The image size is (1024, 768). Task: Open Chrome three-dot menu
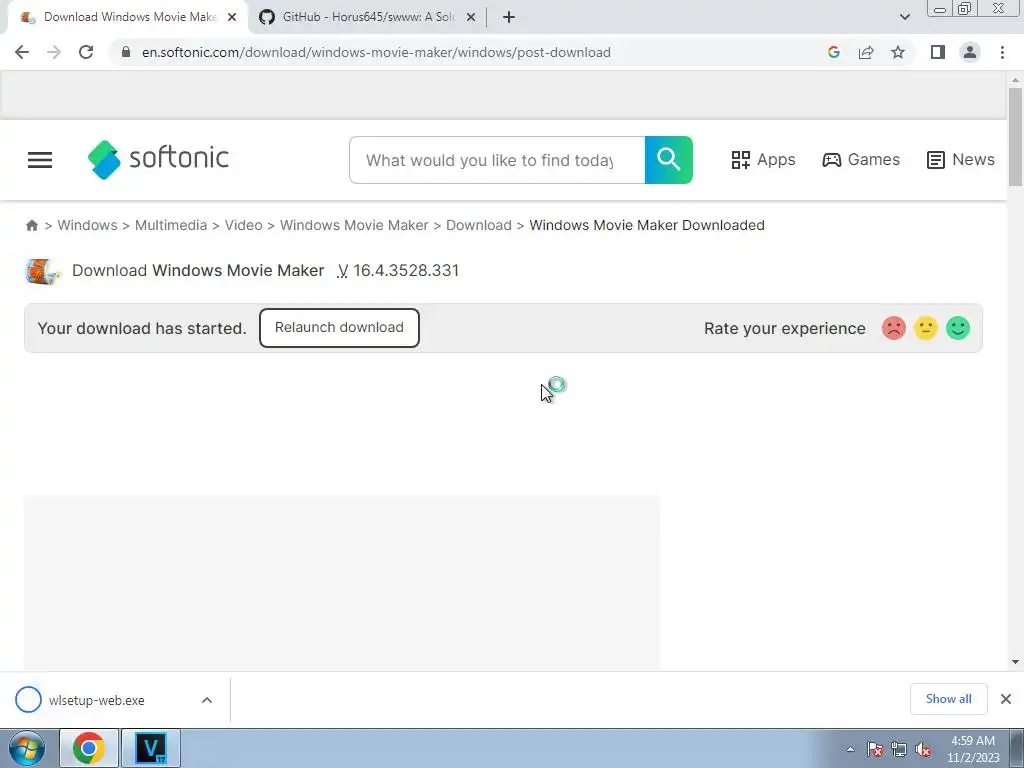1002,52
